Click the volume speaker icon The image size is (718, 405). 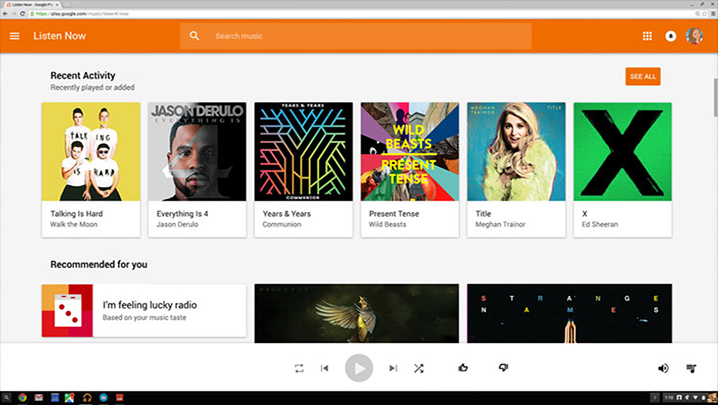point(663,368)
